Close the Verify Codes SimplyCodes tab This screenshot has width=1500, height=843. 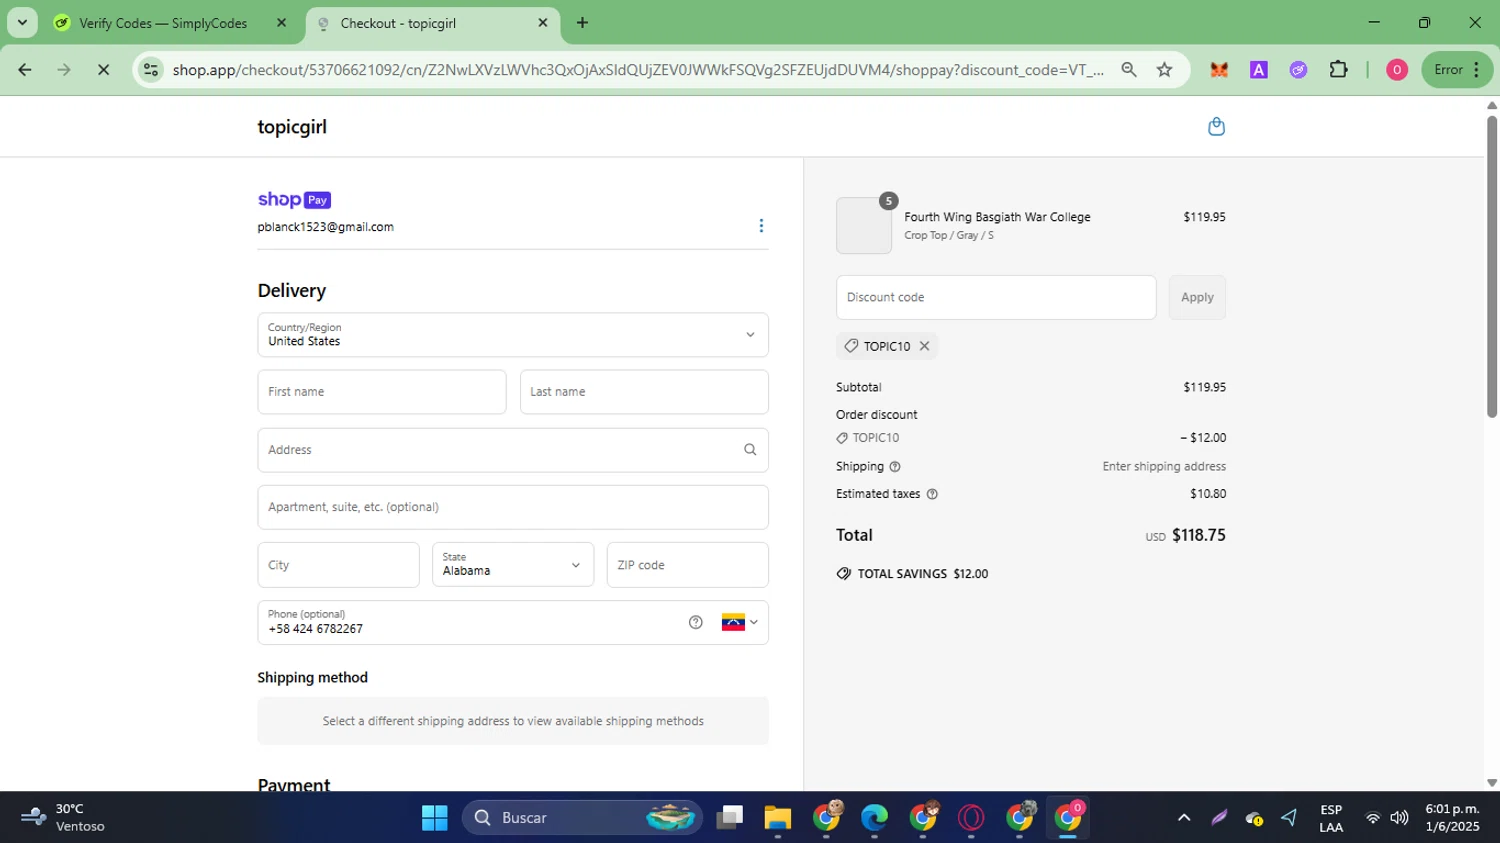[x=281, y=23]
